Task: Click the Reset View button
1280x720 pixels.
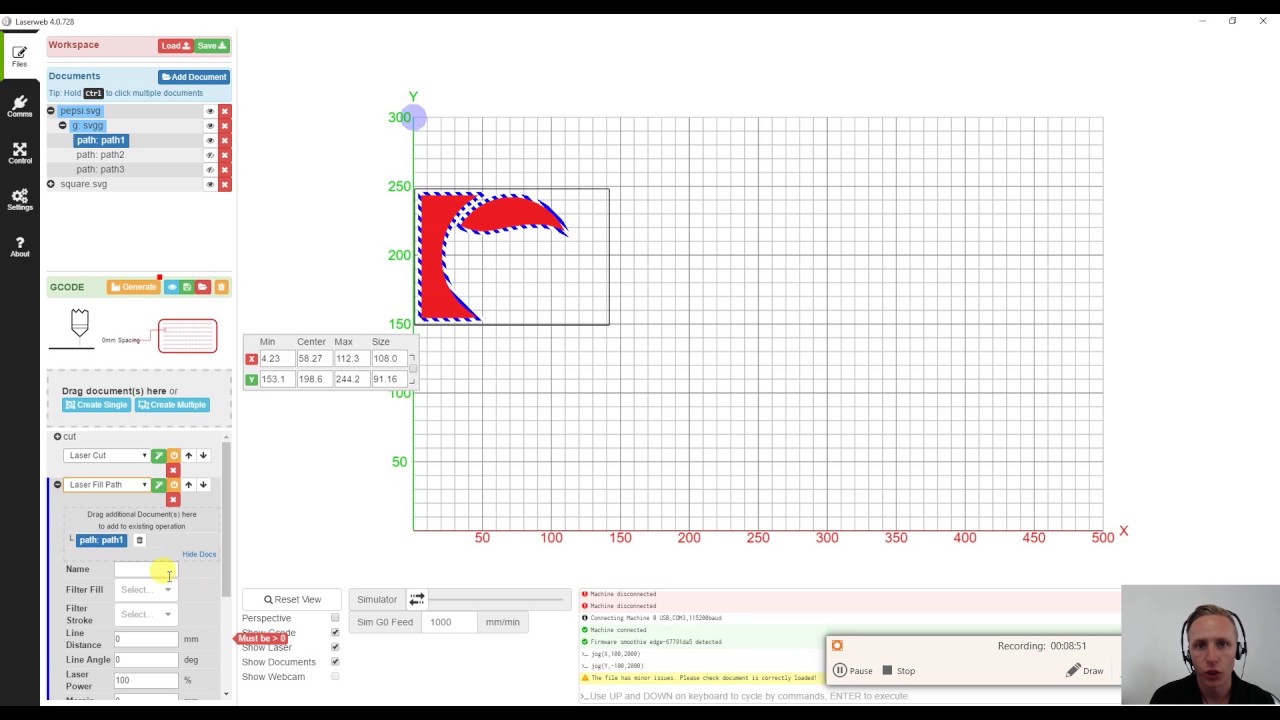Action: point(292,600)
